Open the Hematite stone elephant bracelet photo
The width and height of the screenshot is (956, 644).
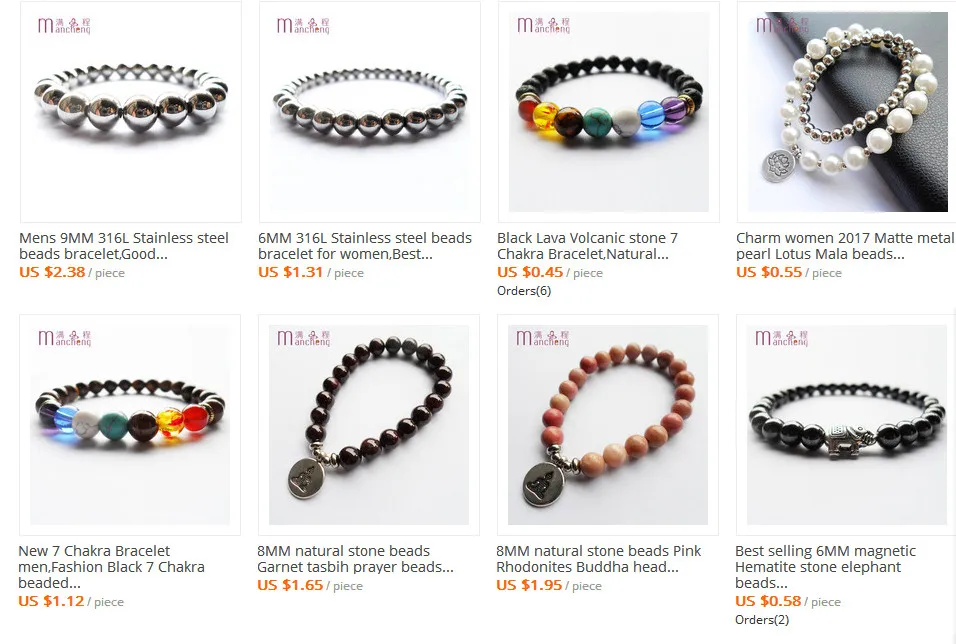point(846,425)
